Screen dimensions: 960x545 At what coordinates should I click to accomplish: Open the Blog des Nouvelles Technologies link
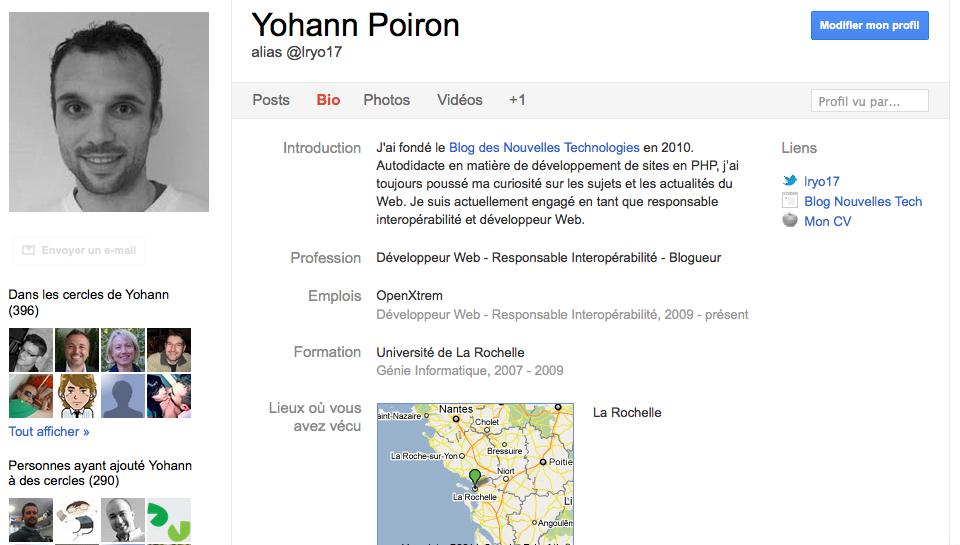pos(544,148)
